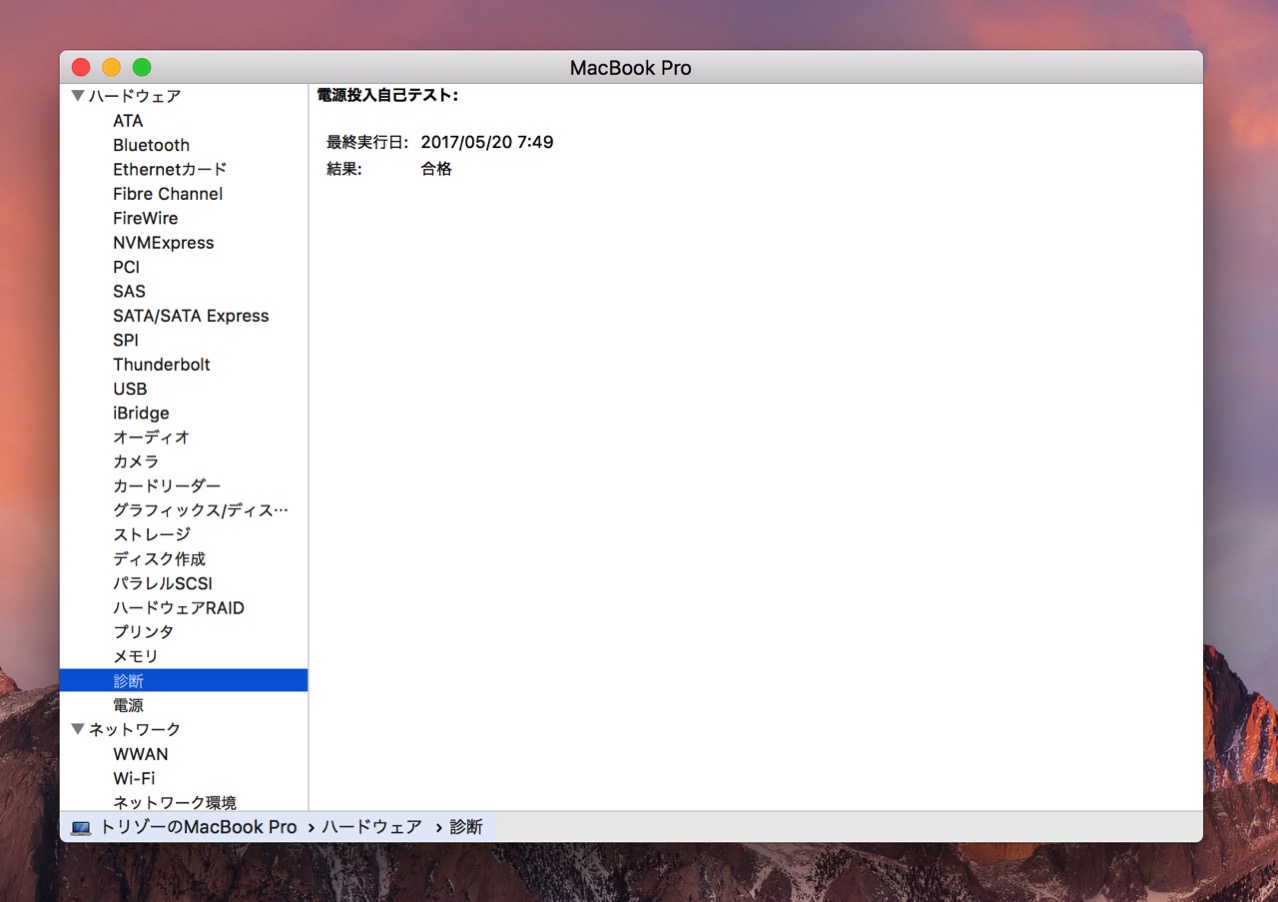Click the laptop icon in path bar
Viewport: 1278px width, 902px height.
[81, 828]
